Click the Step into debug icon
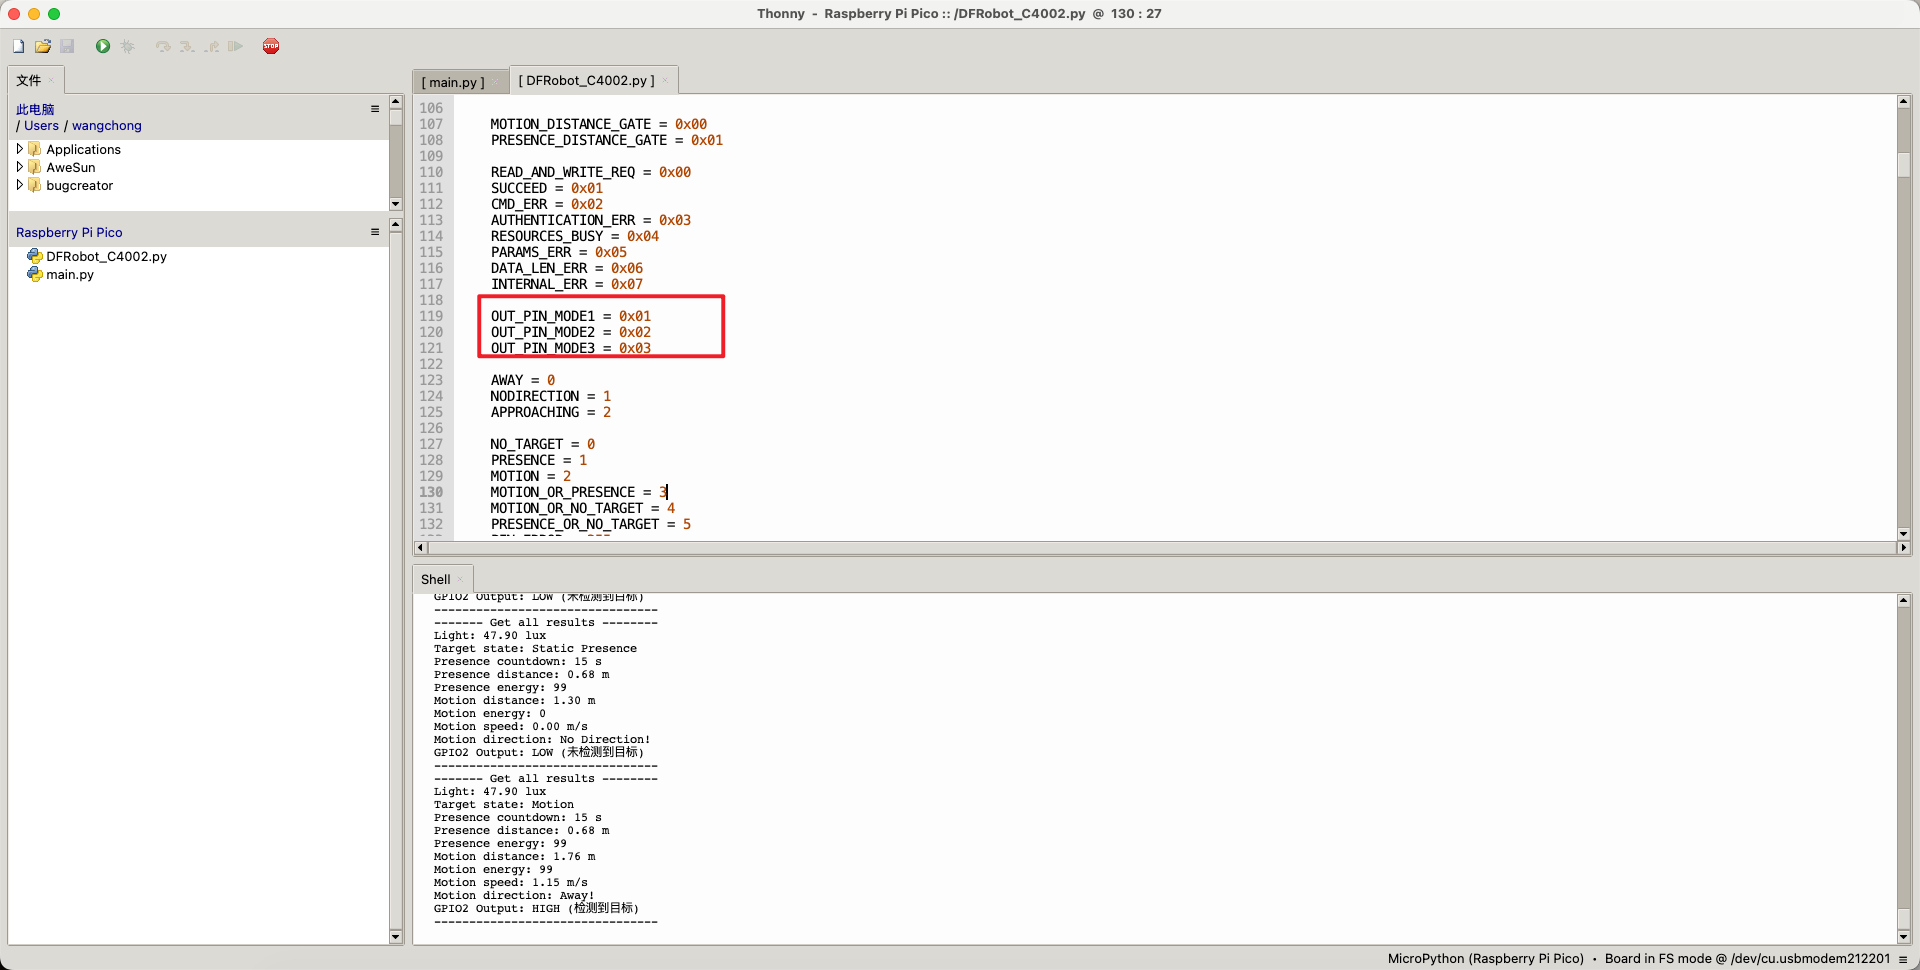 point(187,46)
